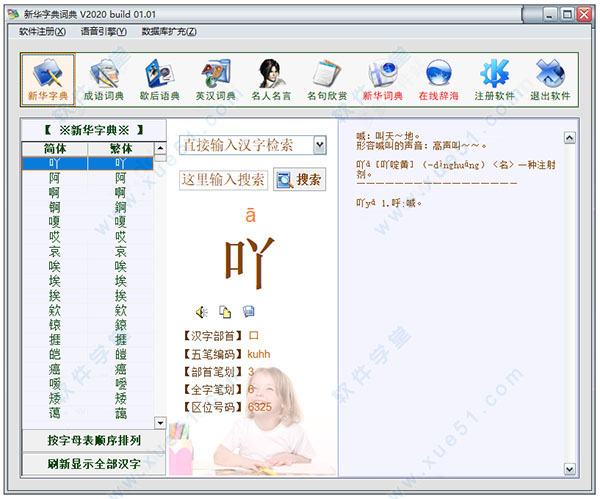
Task: Click the 刷新显示全部汉字 button
Action: [93, 463]
